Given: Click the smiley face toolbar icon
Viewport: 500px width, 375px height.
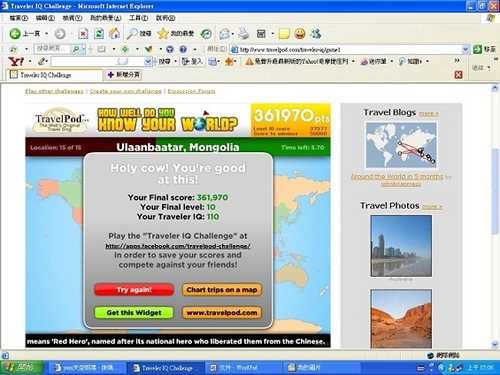Looking at the screenshot, I should [300, 33].
